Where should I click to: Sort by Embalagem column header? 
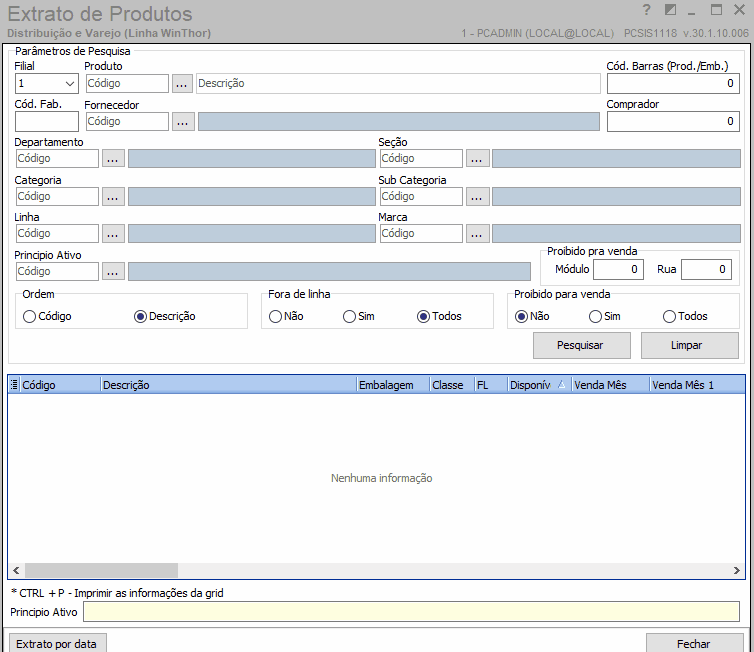(393, 385)
